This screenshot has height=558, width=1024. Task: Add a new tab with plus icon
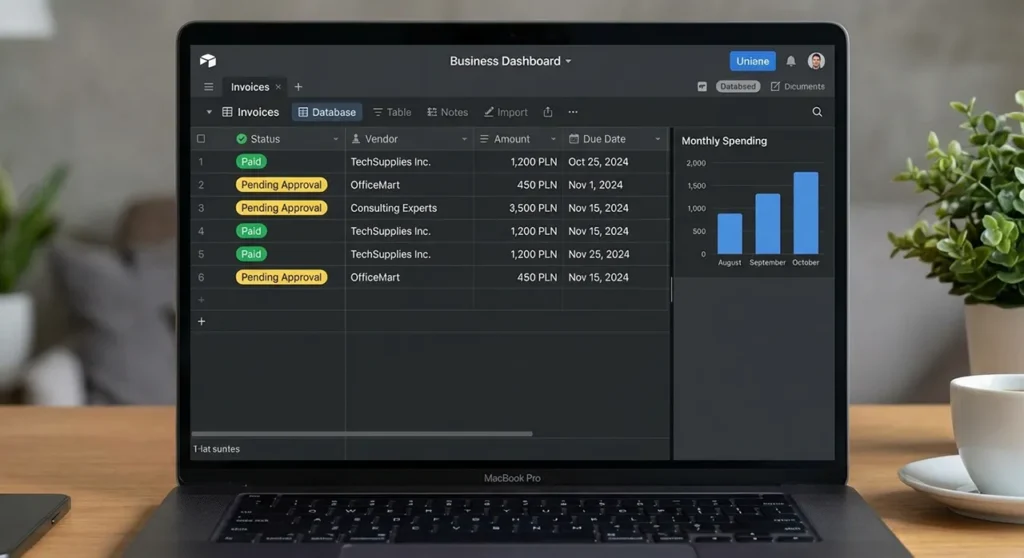pyautogui.click(x=298, y=87)
